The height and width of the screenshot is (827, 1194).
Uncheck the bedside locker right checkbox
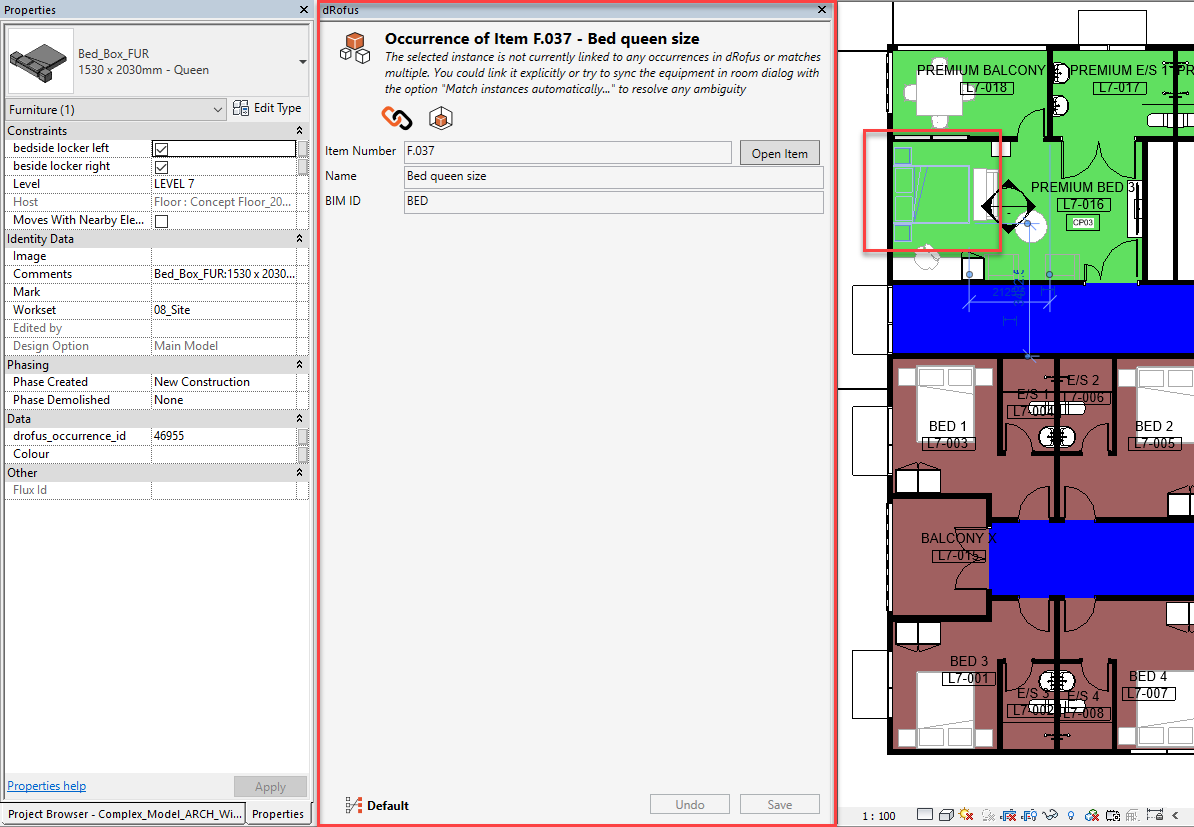point(161,167)
